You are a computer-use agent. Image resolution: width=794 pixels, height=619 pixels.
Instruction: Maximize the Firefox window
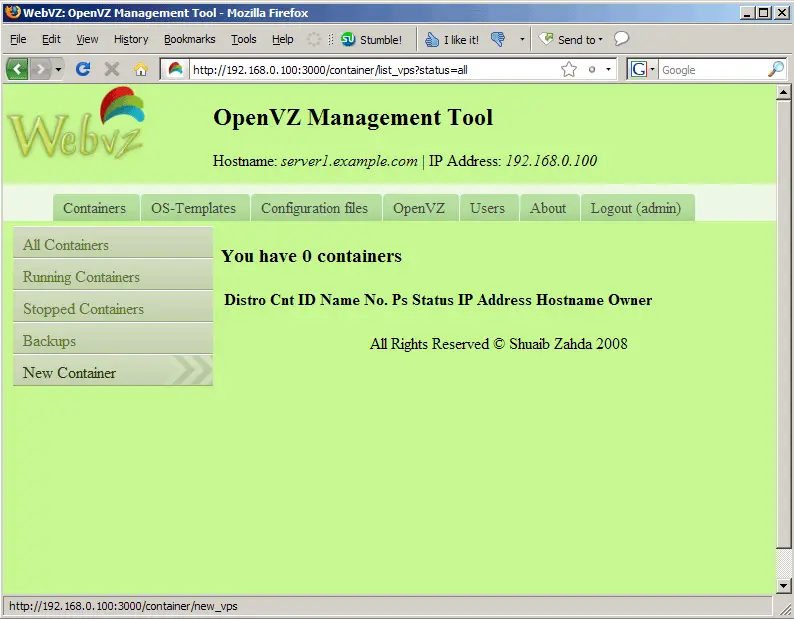[x=764, y=13]
